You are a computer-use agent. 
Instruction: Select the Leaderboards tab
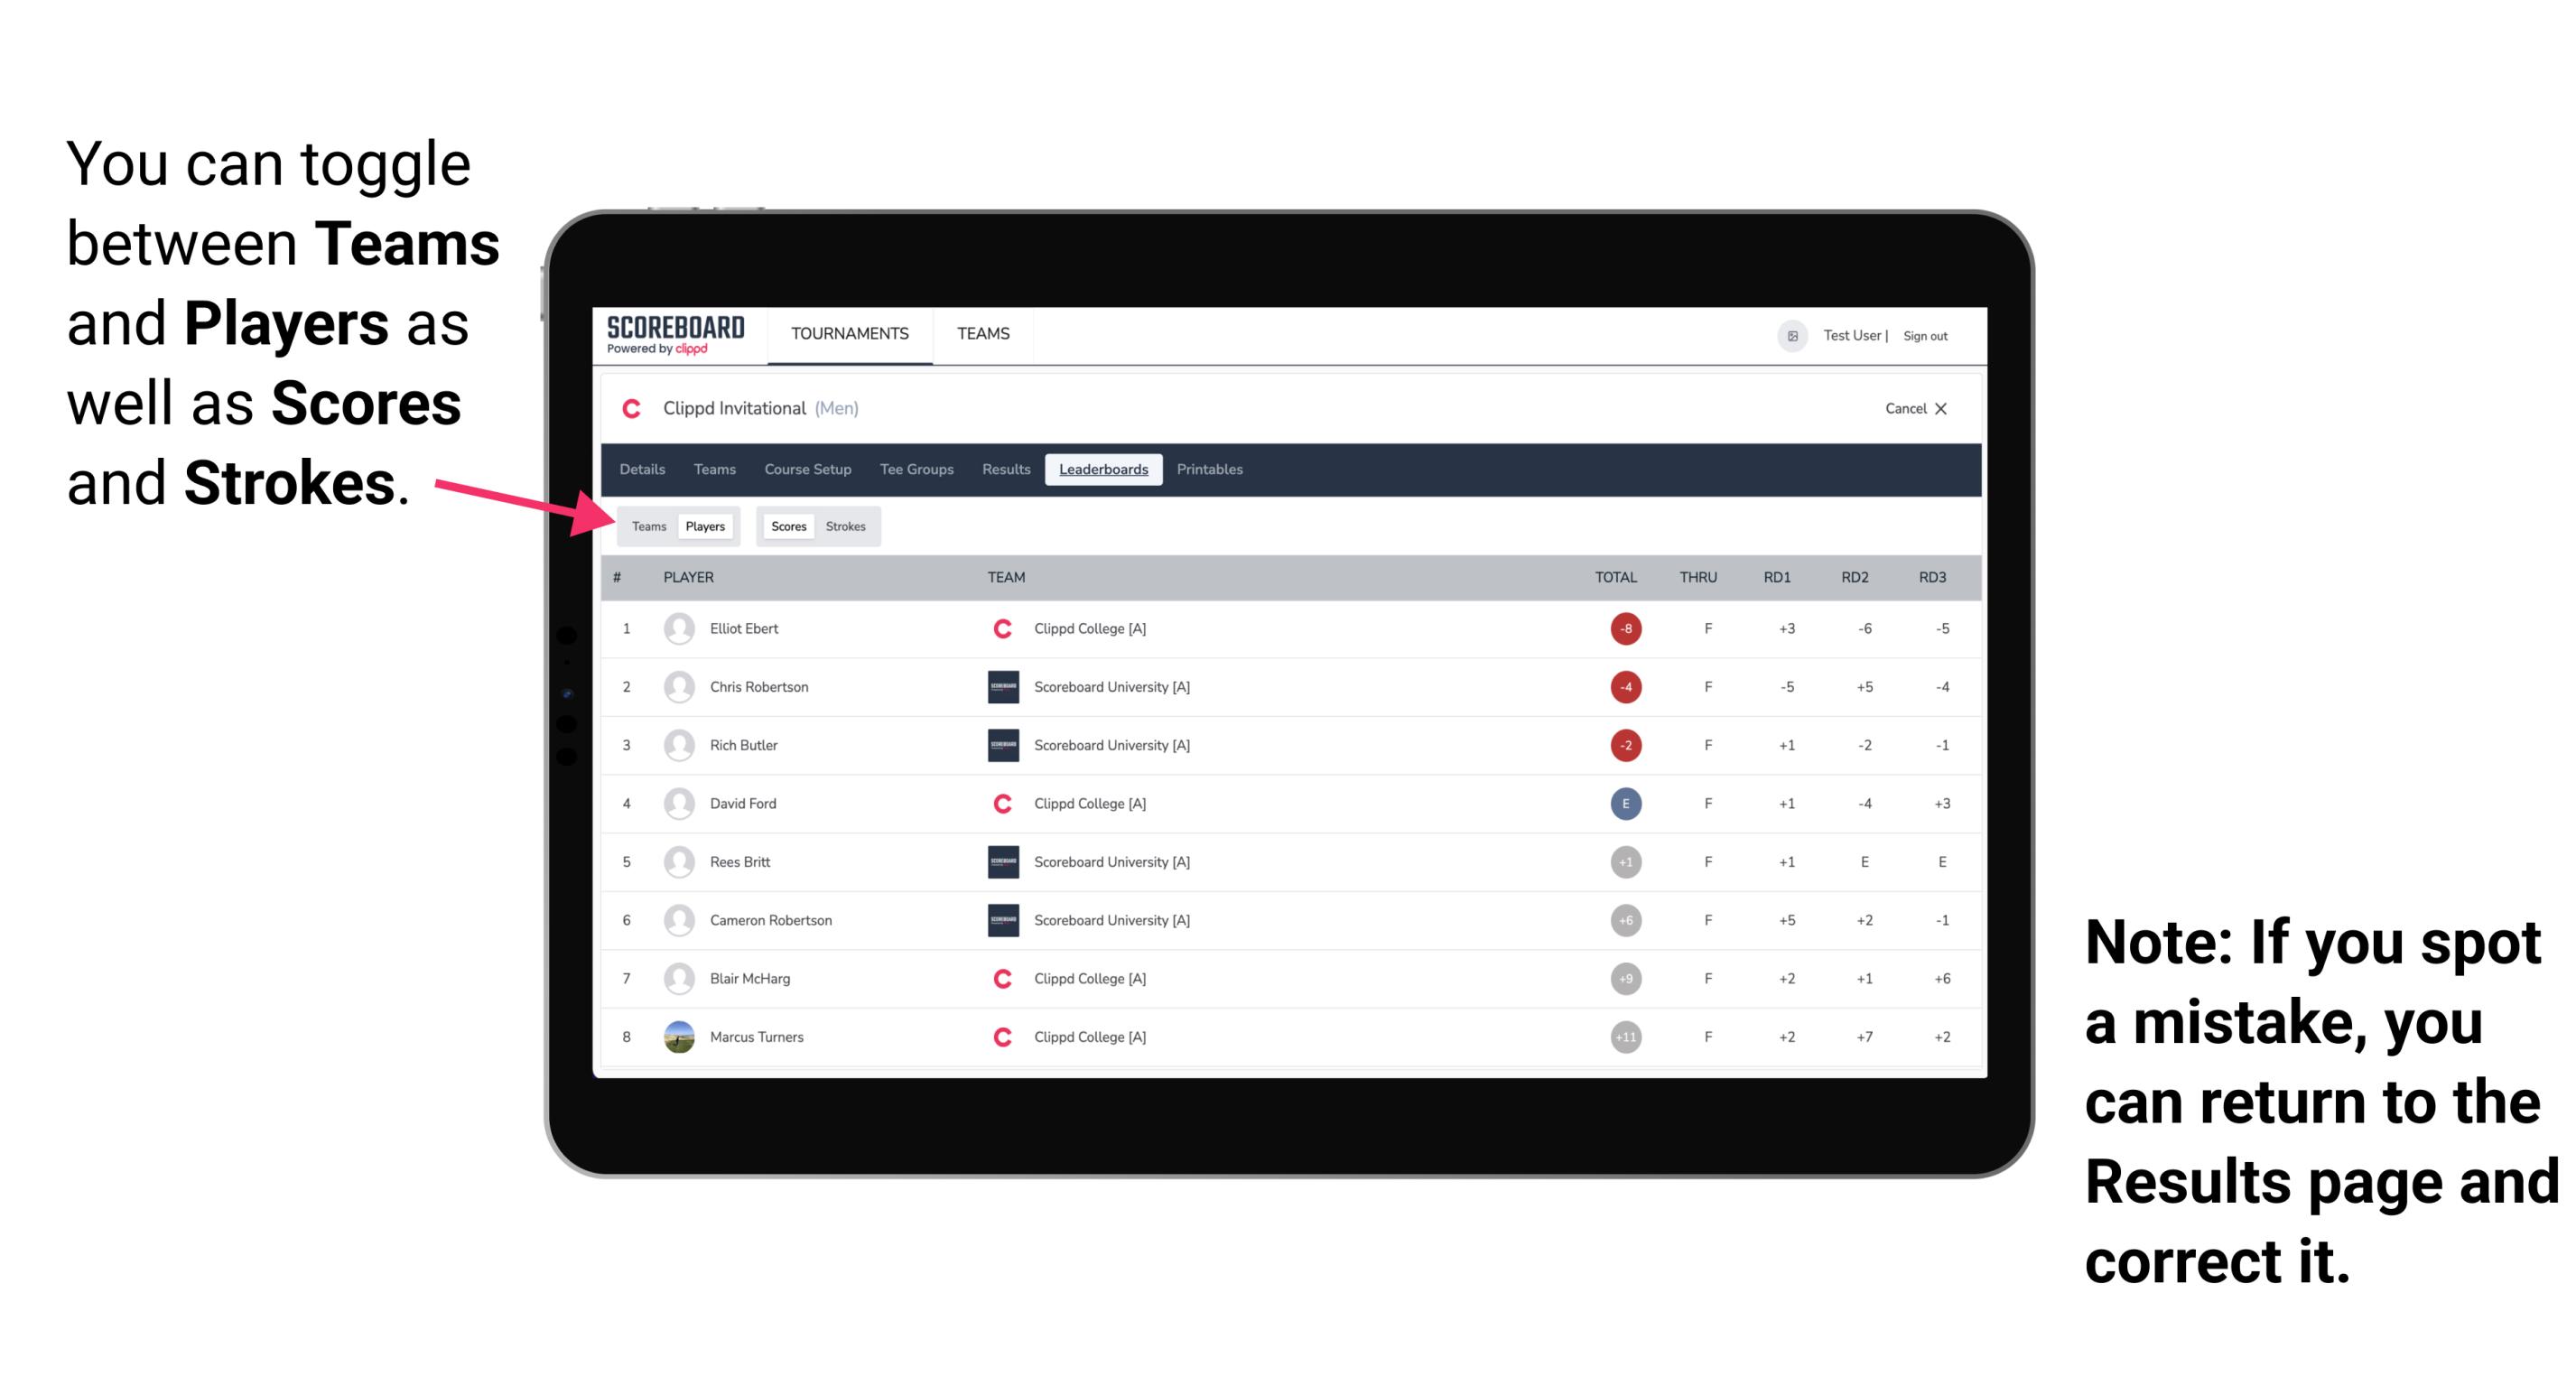pyautogui.click(x=1105, y=470)
